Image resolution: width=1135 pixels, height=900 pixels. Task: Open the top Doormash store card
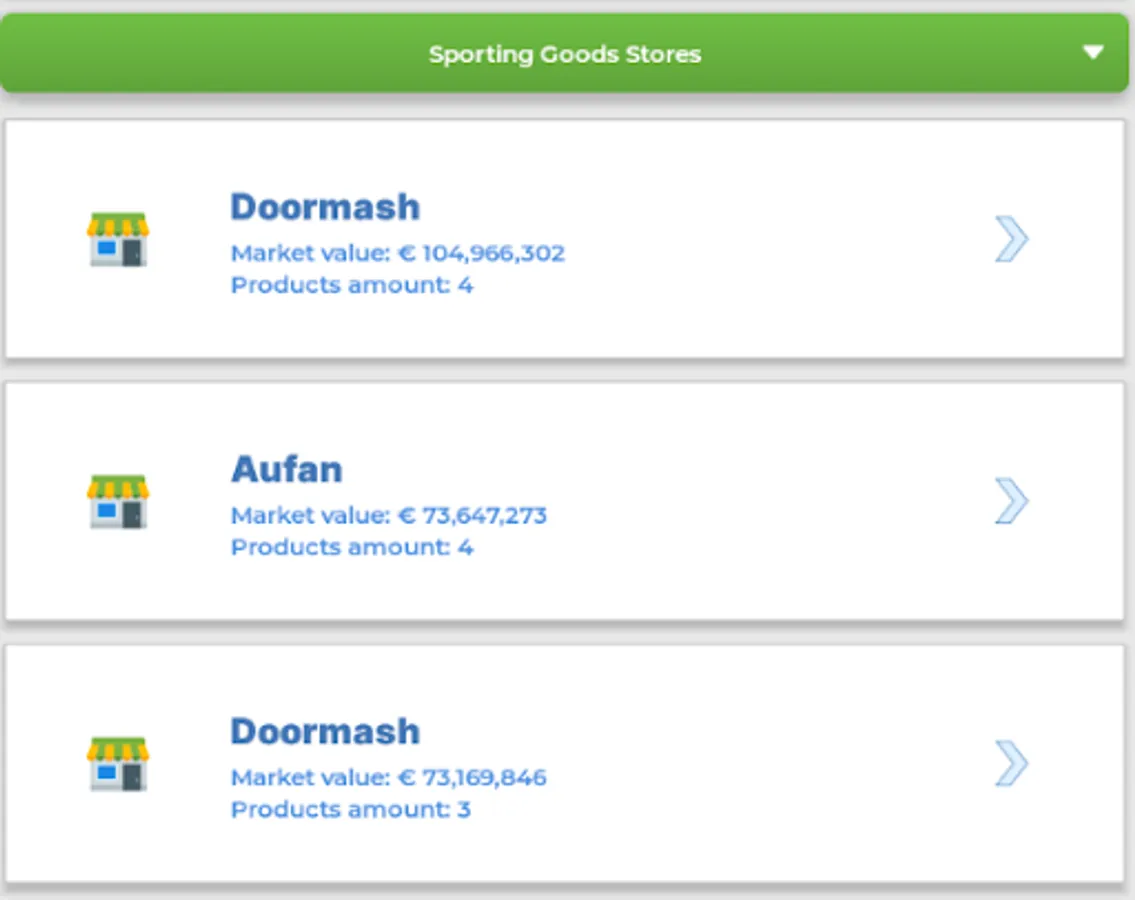565,239
